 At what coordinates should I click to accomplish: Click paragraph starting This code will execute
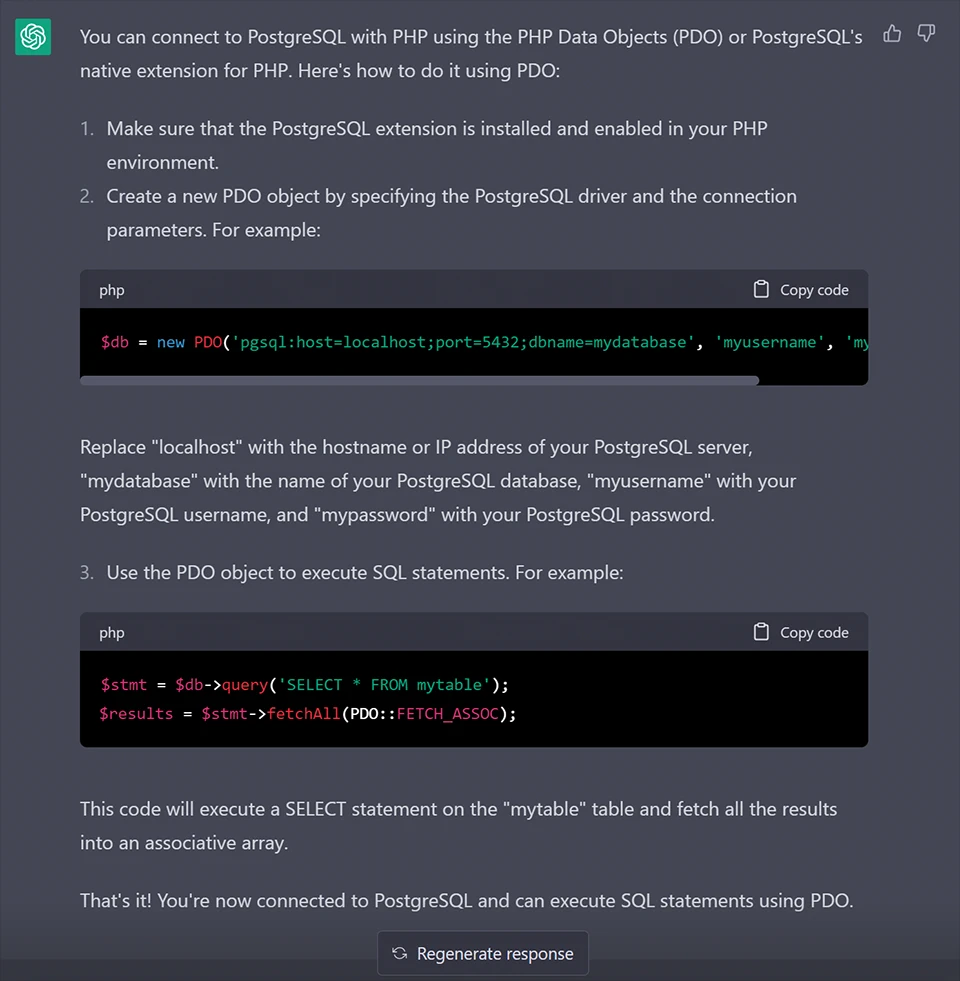458,826
